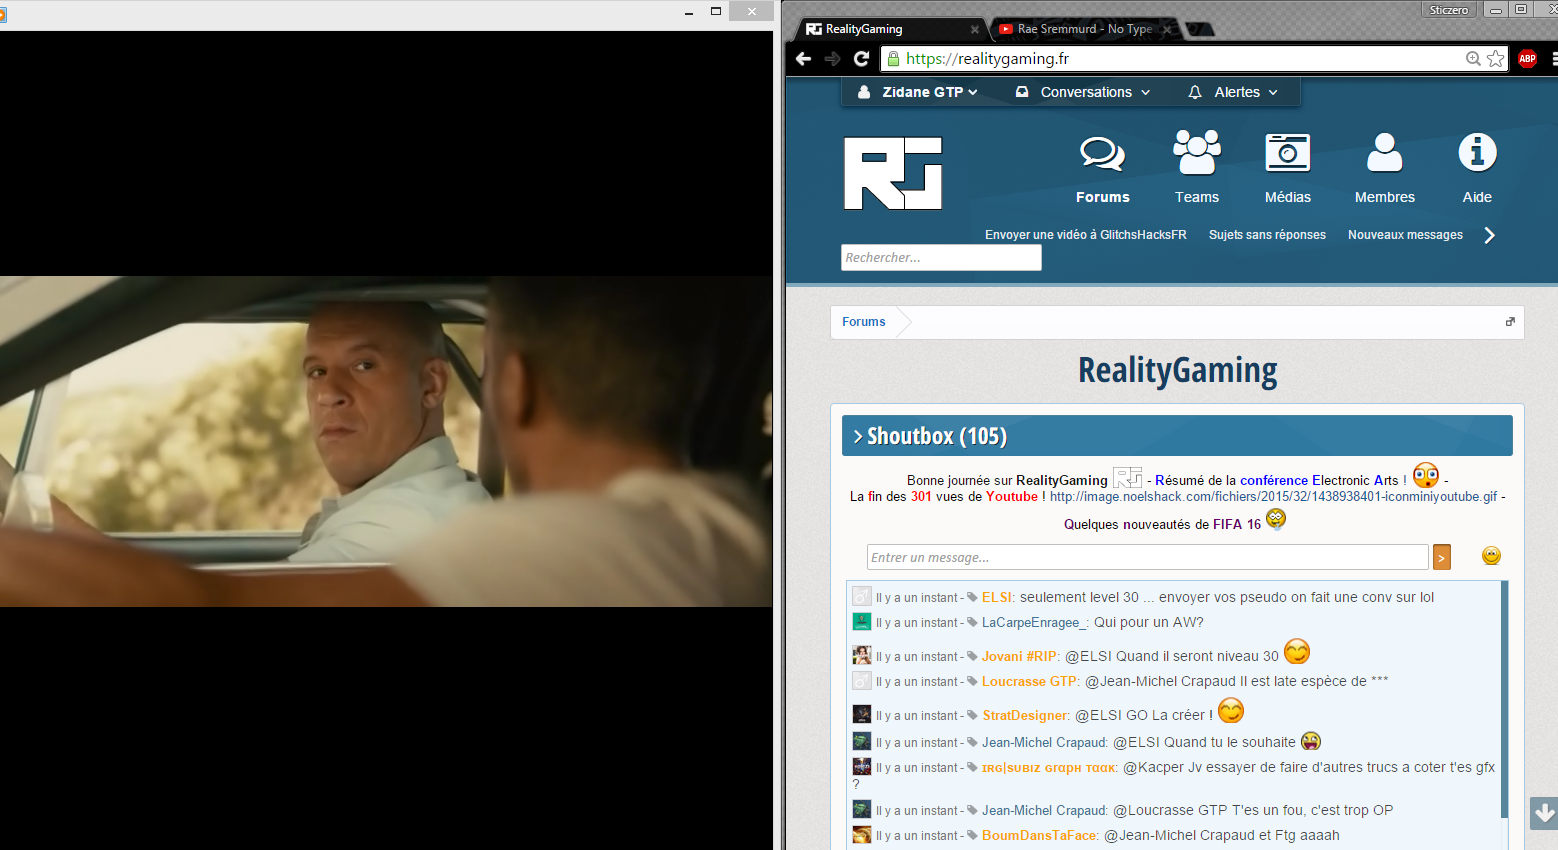The image size is (1558, 850).
Task: Click the Forums navigation label
Action: click(x=1103, y=197)
